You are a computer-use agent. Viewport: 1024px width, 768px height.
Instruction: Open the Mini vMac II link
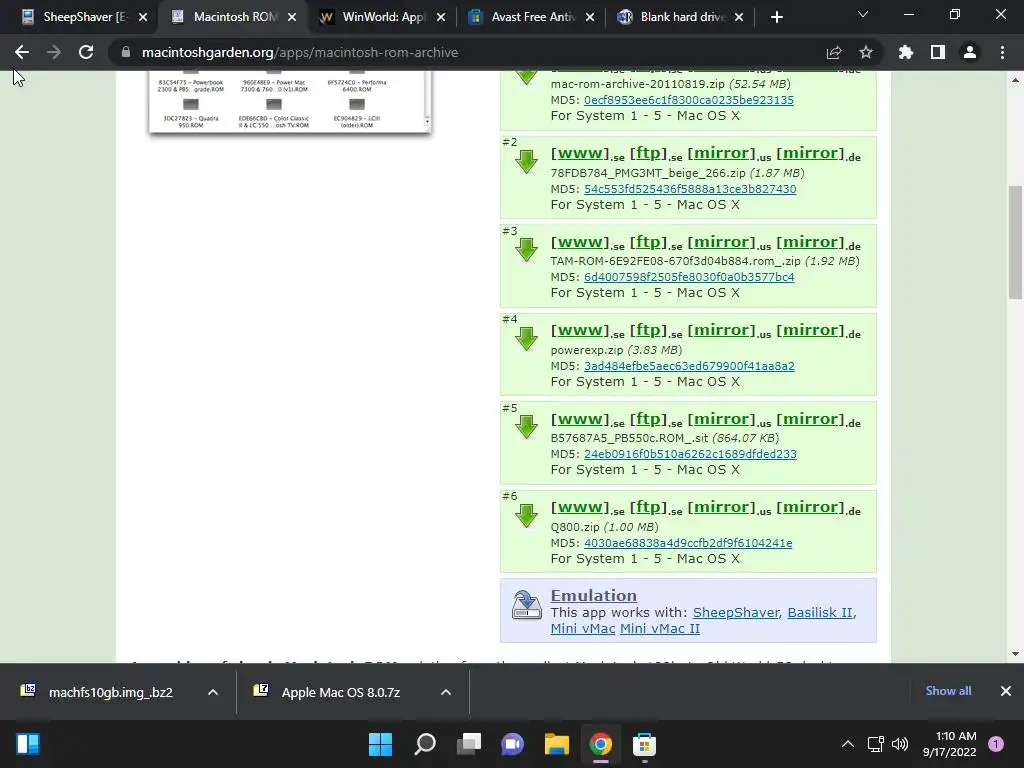[x=660, y=628]
